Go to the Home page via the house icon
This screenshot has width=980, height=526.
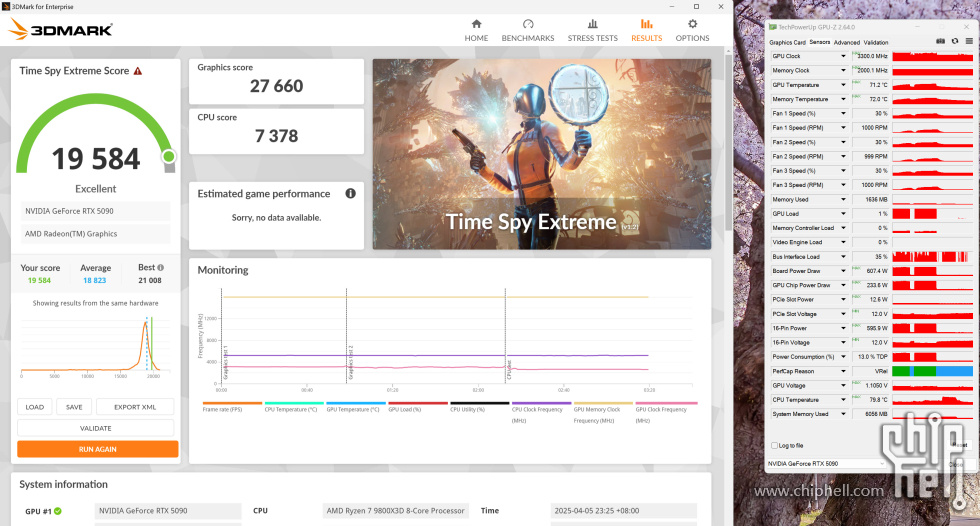[476, 24]
